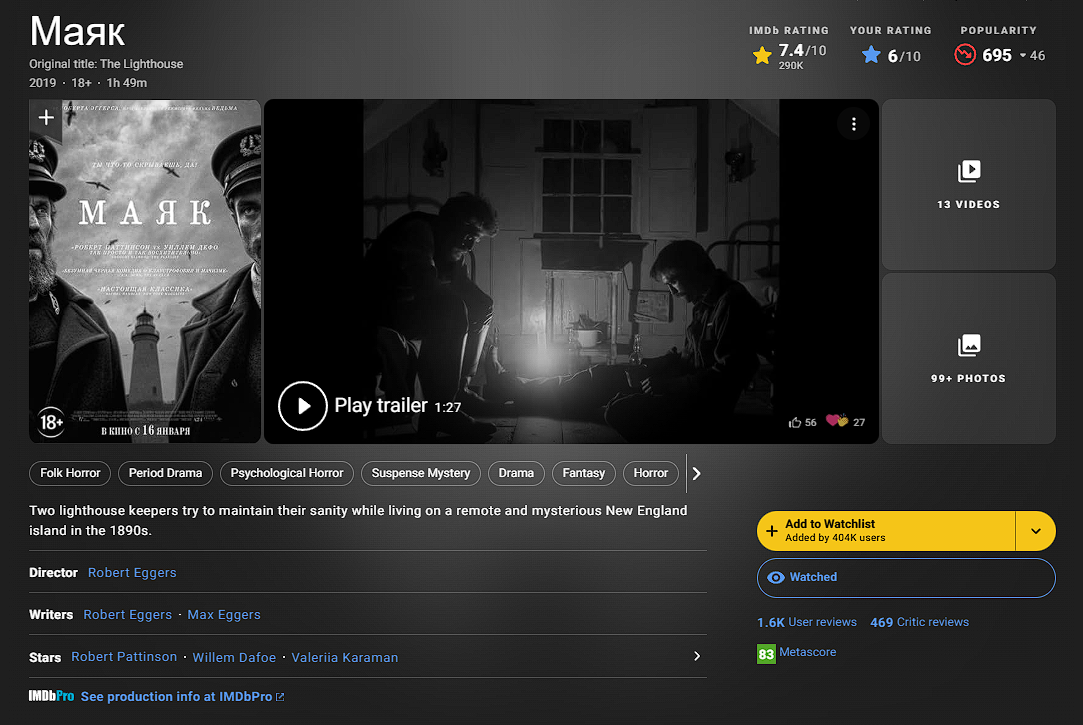Add to watchlist via poster plus icon

(x=46, y=118)
